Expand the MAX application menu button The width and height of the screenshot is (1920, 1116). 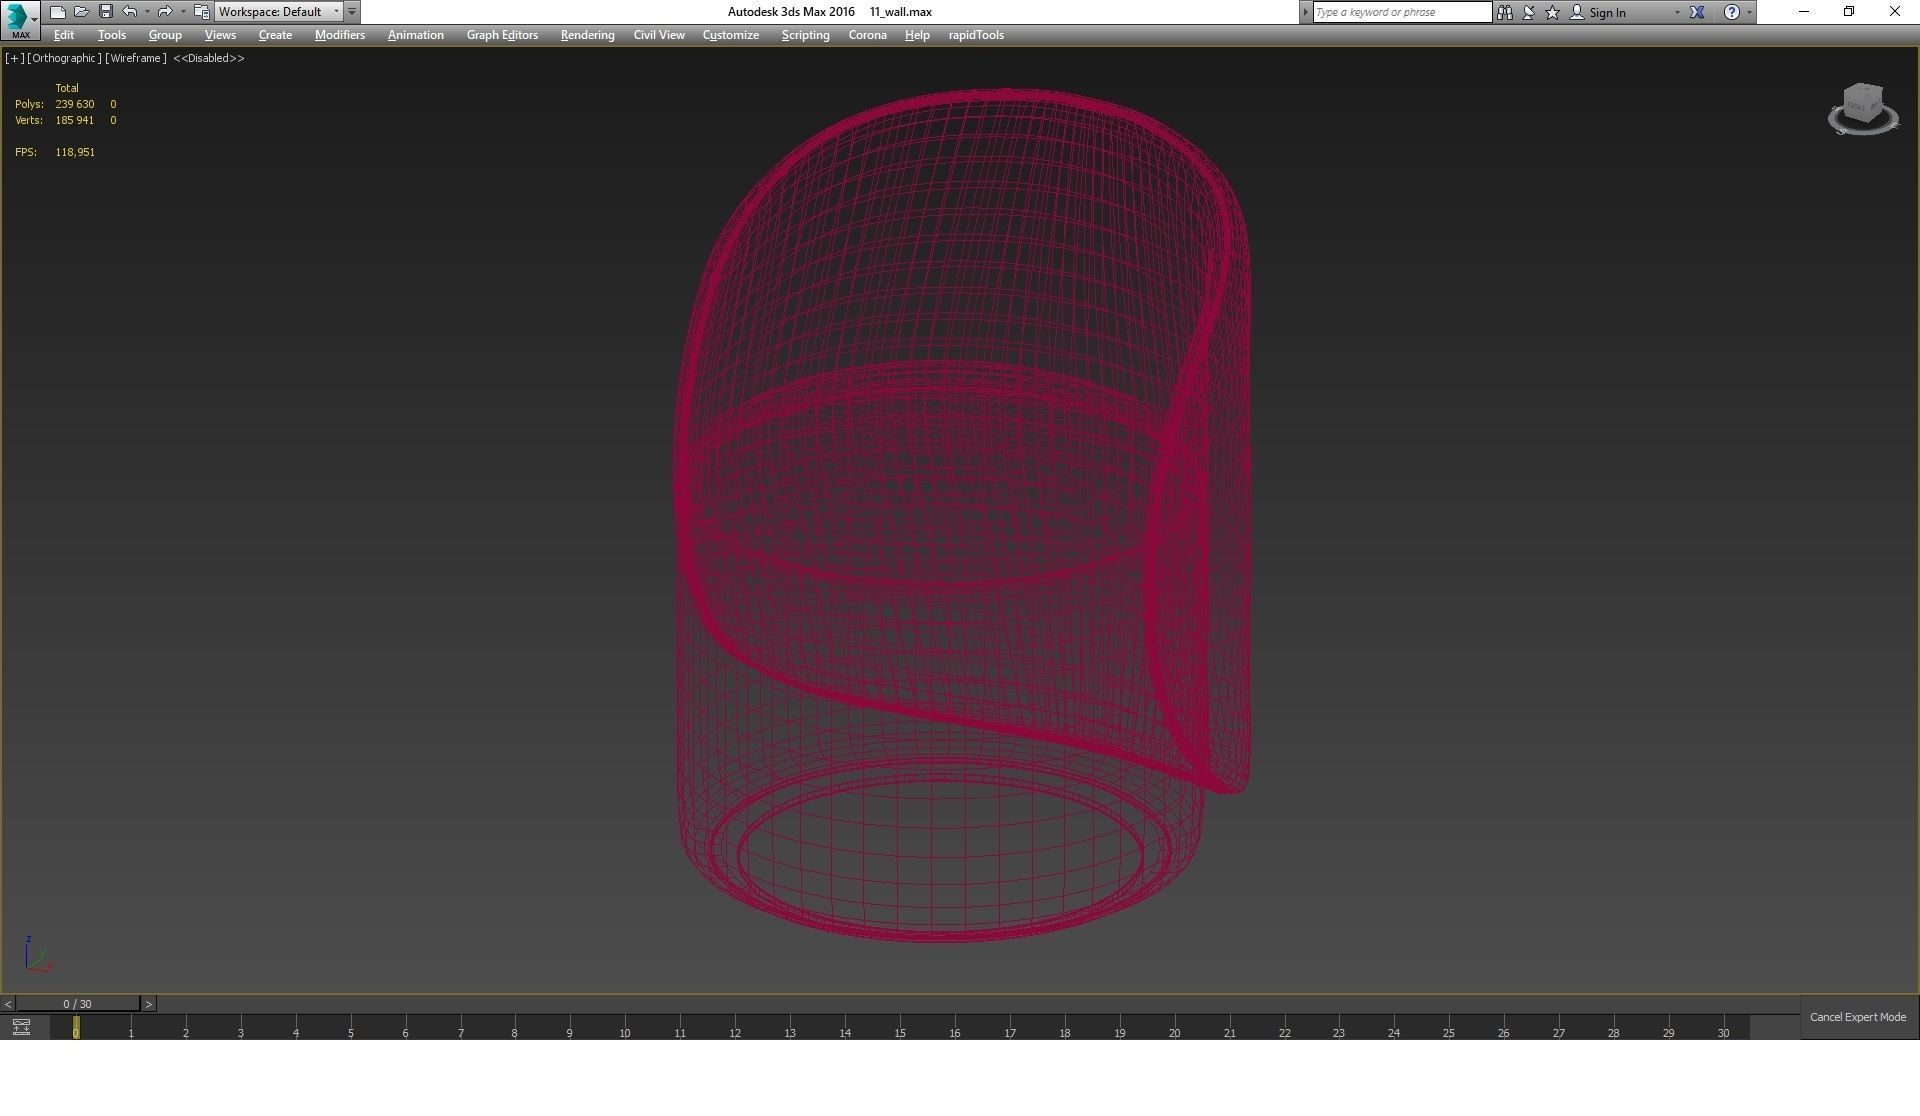(20, 19)
